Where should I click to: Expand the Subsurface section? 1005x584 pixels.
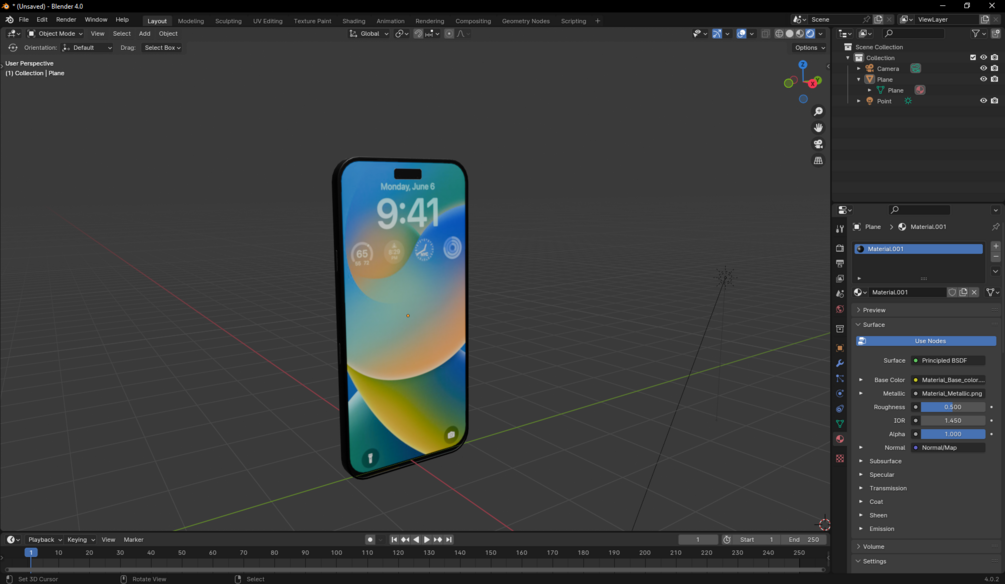coord(885,461)
